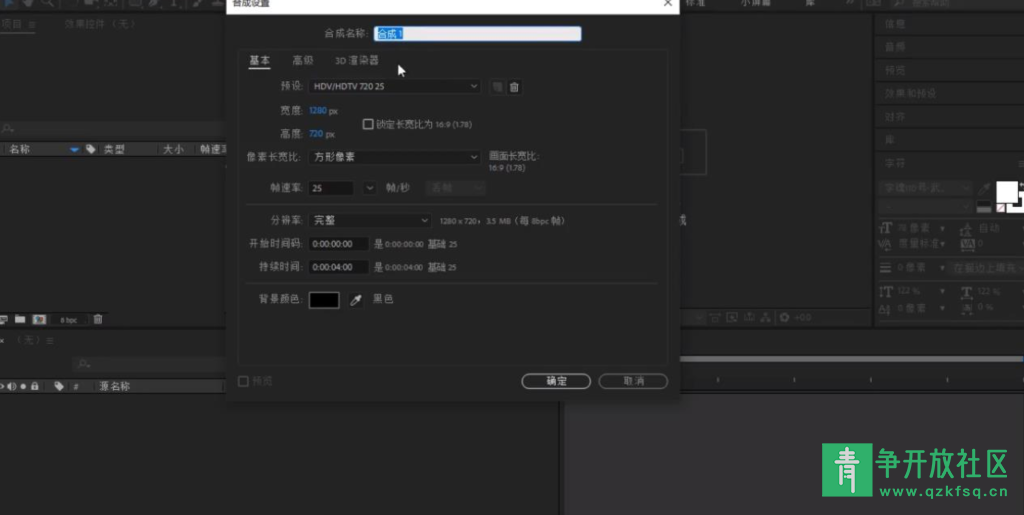Click the label tag icon in Project header

(x=91, y=149)
